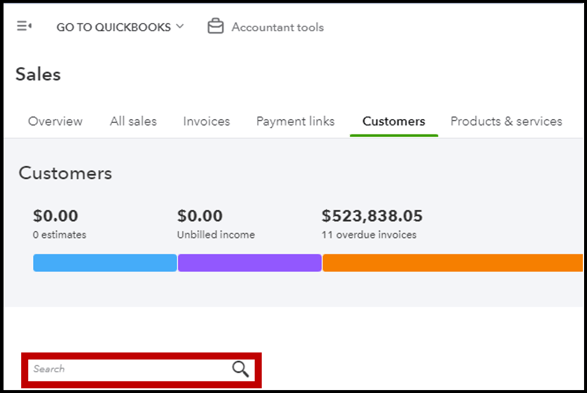Open the All sales tab
The image size is (587, 393).
pos(133,121)
